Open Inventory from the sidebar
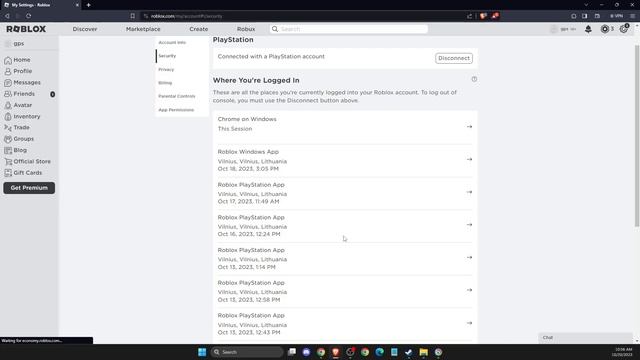The height and width of the screenshot is (360, 640). coord(22,116)
